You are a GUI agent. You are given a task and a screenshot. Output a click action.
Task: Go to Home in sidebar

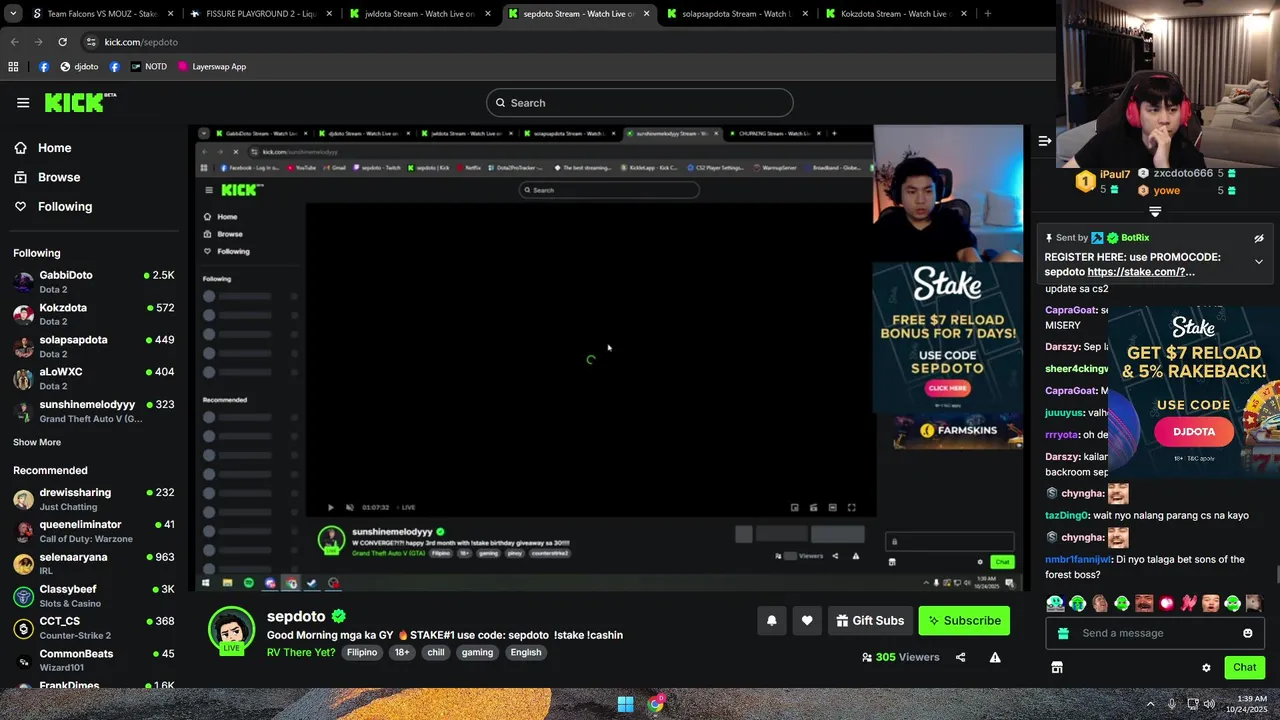point(54,148)
